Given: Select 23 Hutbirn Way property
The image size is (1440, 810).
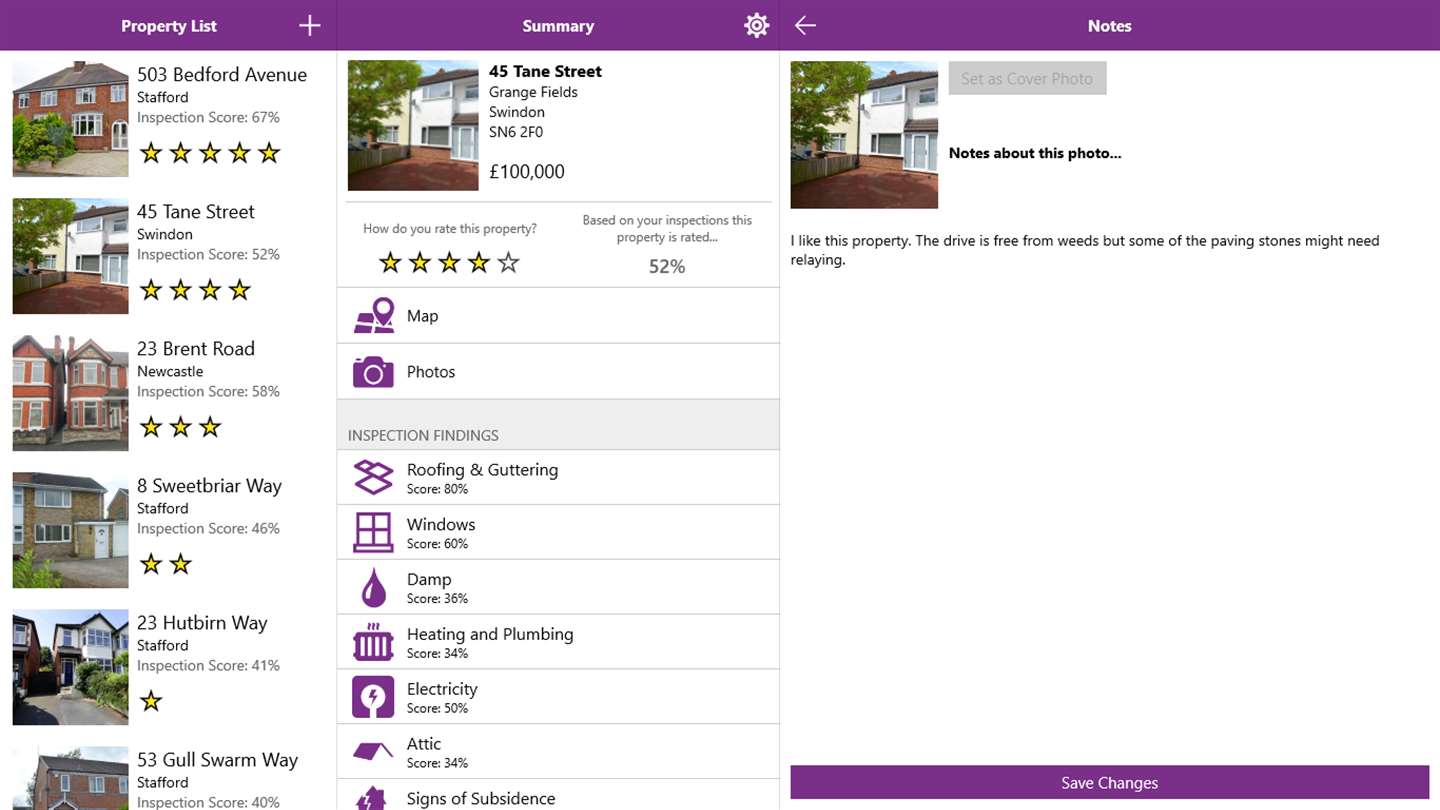Looking at the screenshot, I should tap(168, 667).
